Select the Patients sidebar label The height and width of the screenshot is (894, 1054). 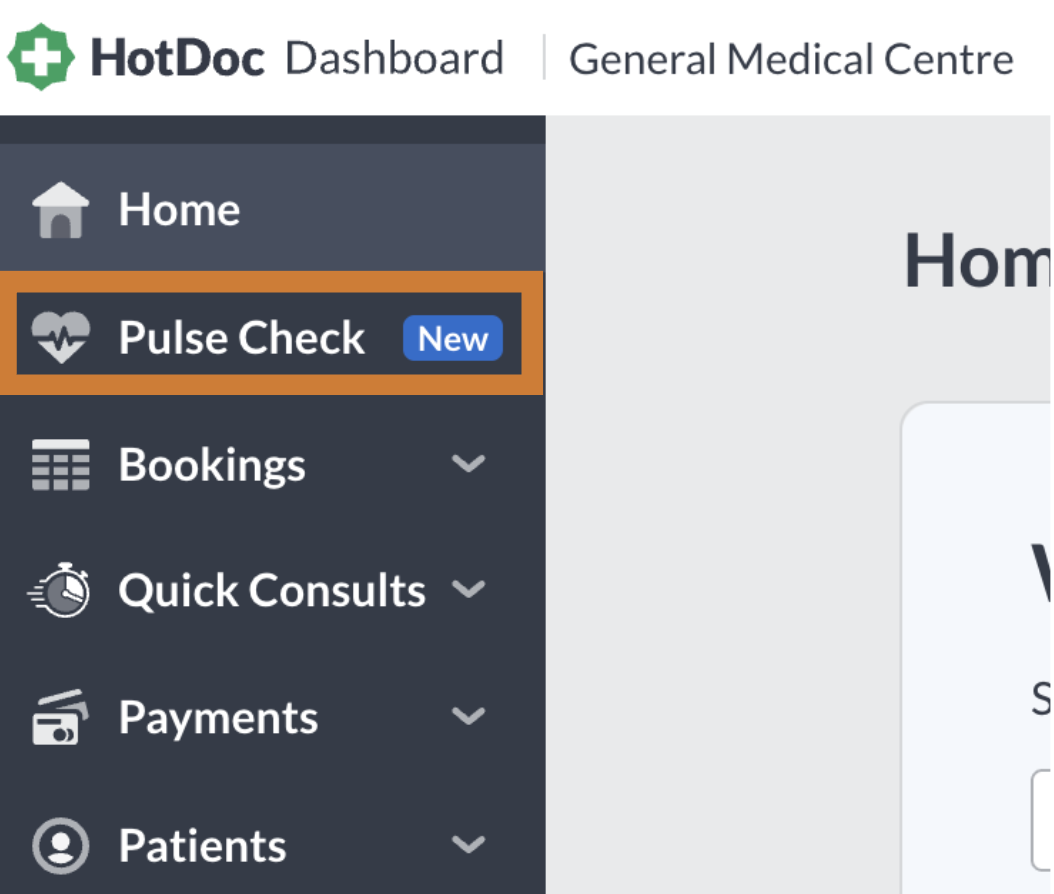tap(202, 846)
